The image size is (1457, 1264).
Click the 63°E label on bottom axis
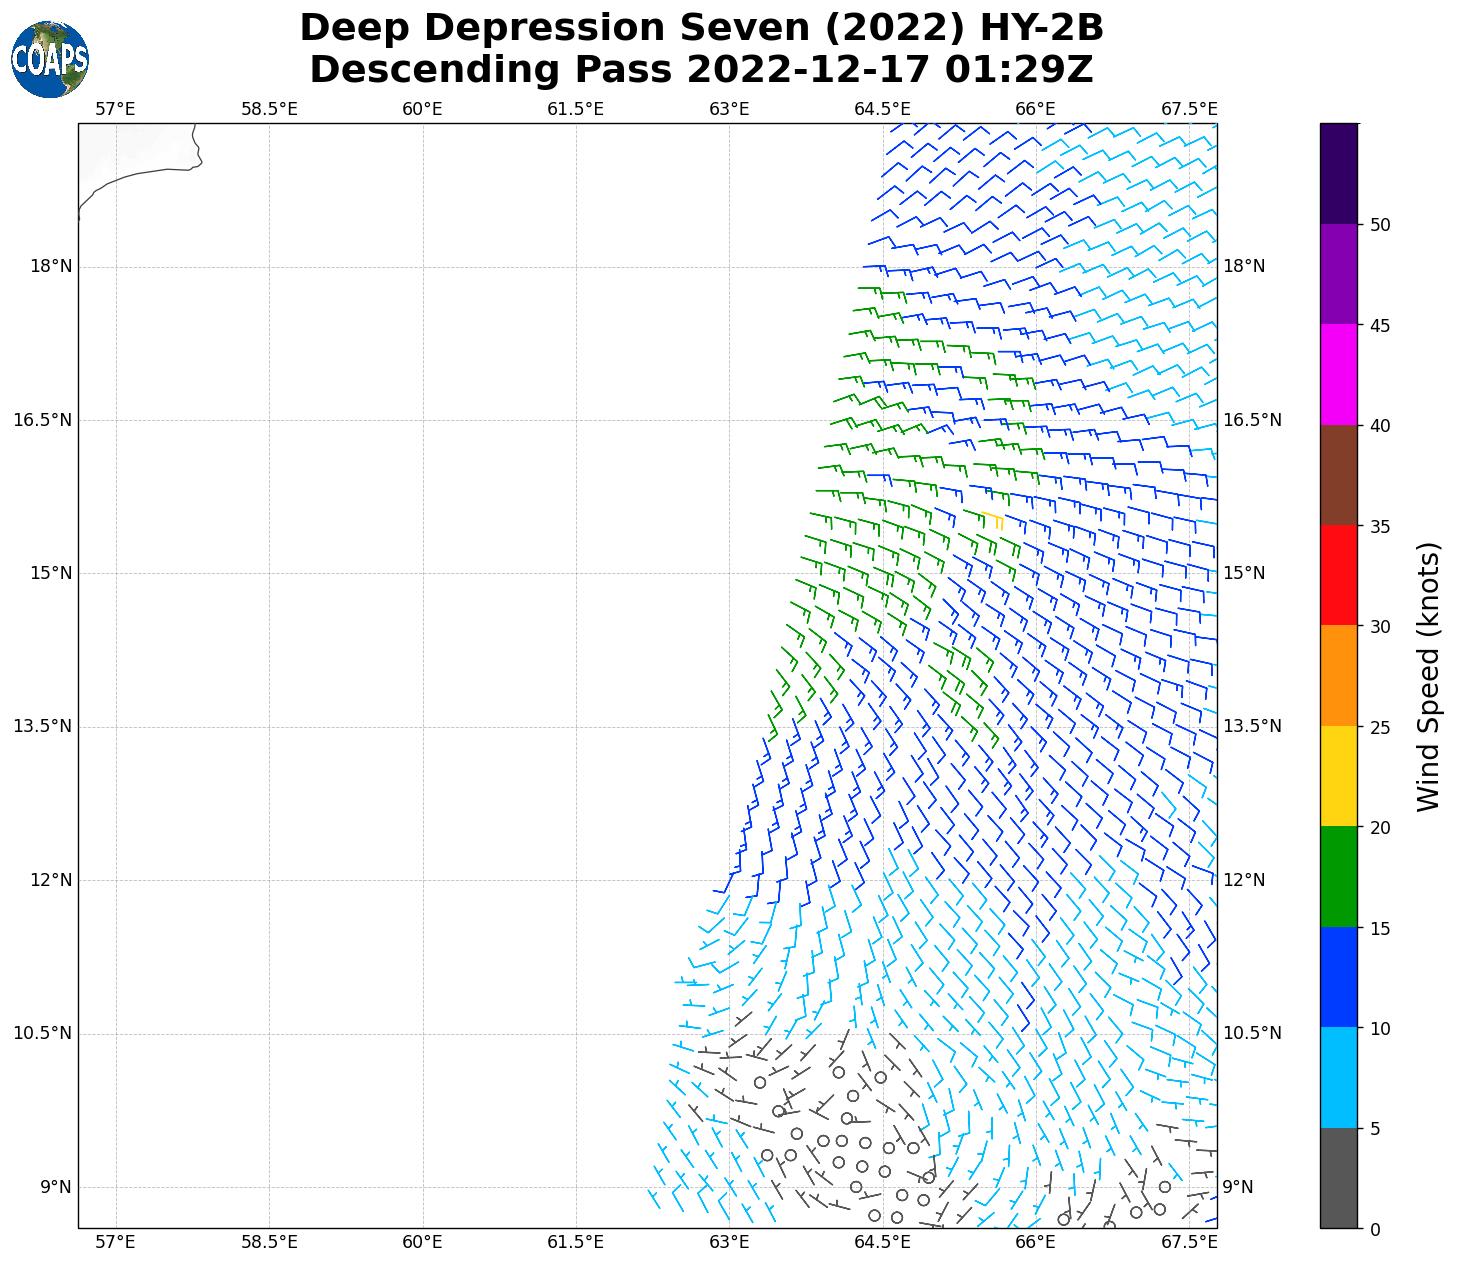pos(729,1242)
